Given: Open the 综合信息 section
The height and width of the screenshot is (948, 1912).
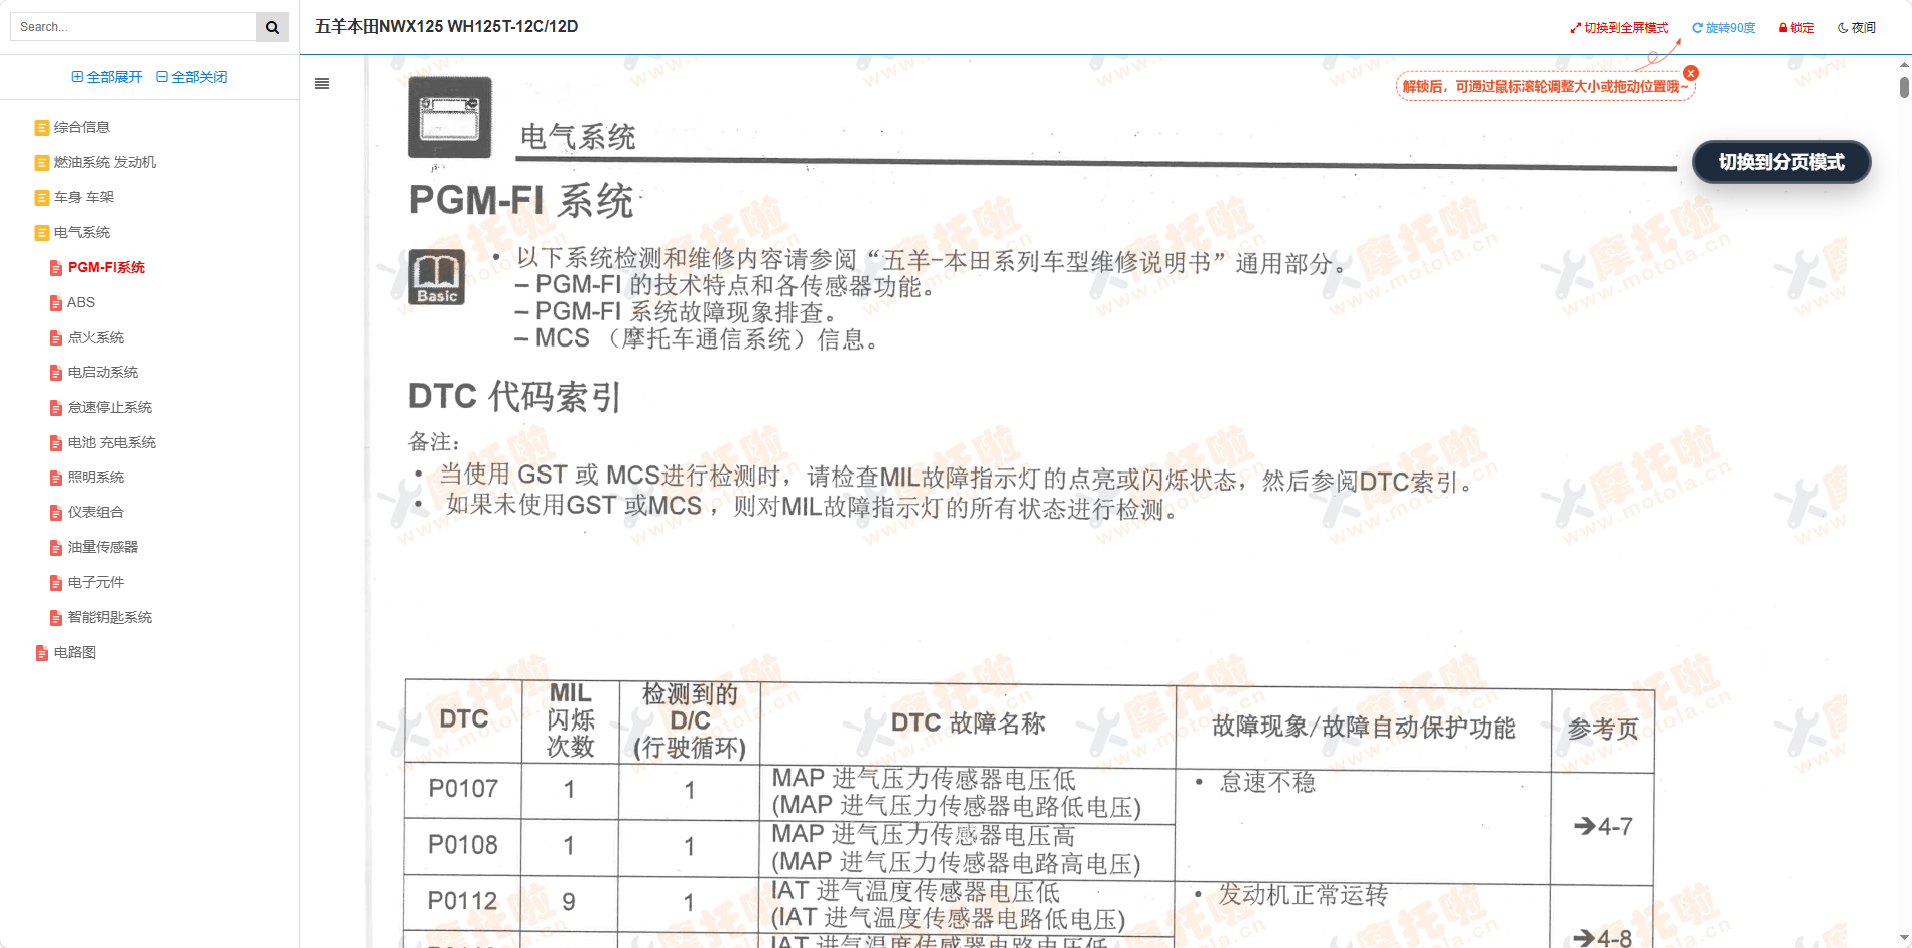Looking at the screenshot, I should coord(82,127).
